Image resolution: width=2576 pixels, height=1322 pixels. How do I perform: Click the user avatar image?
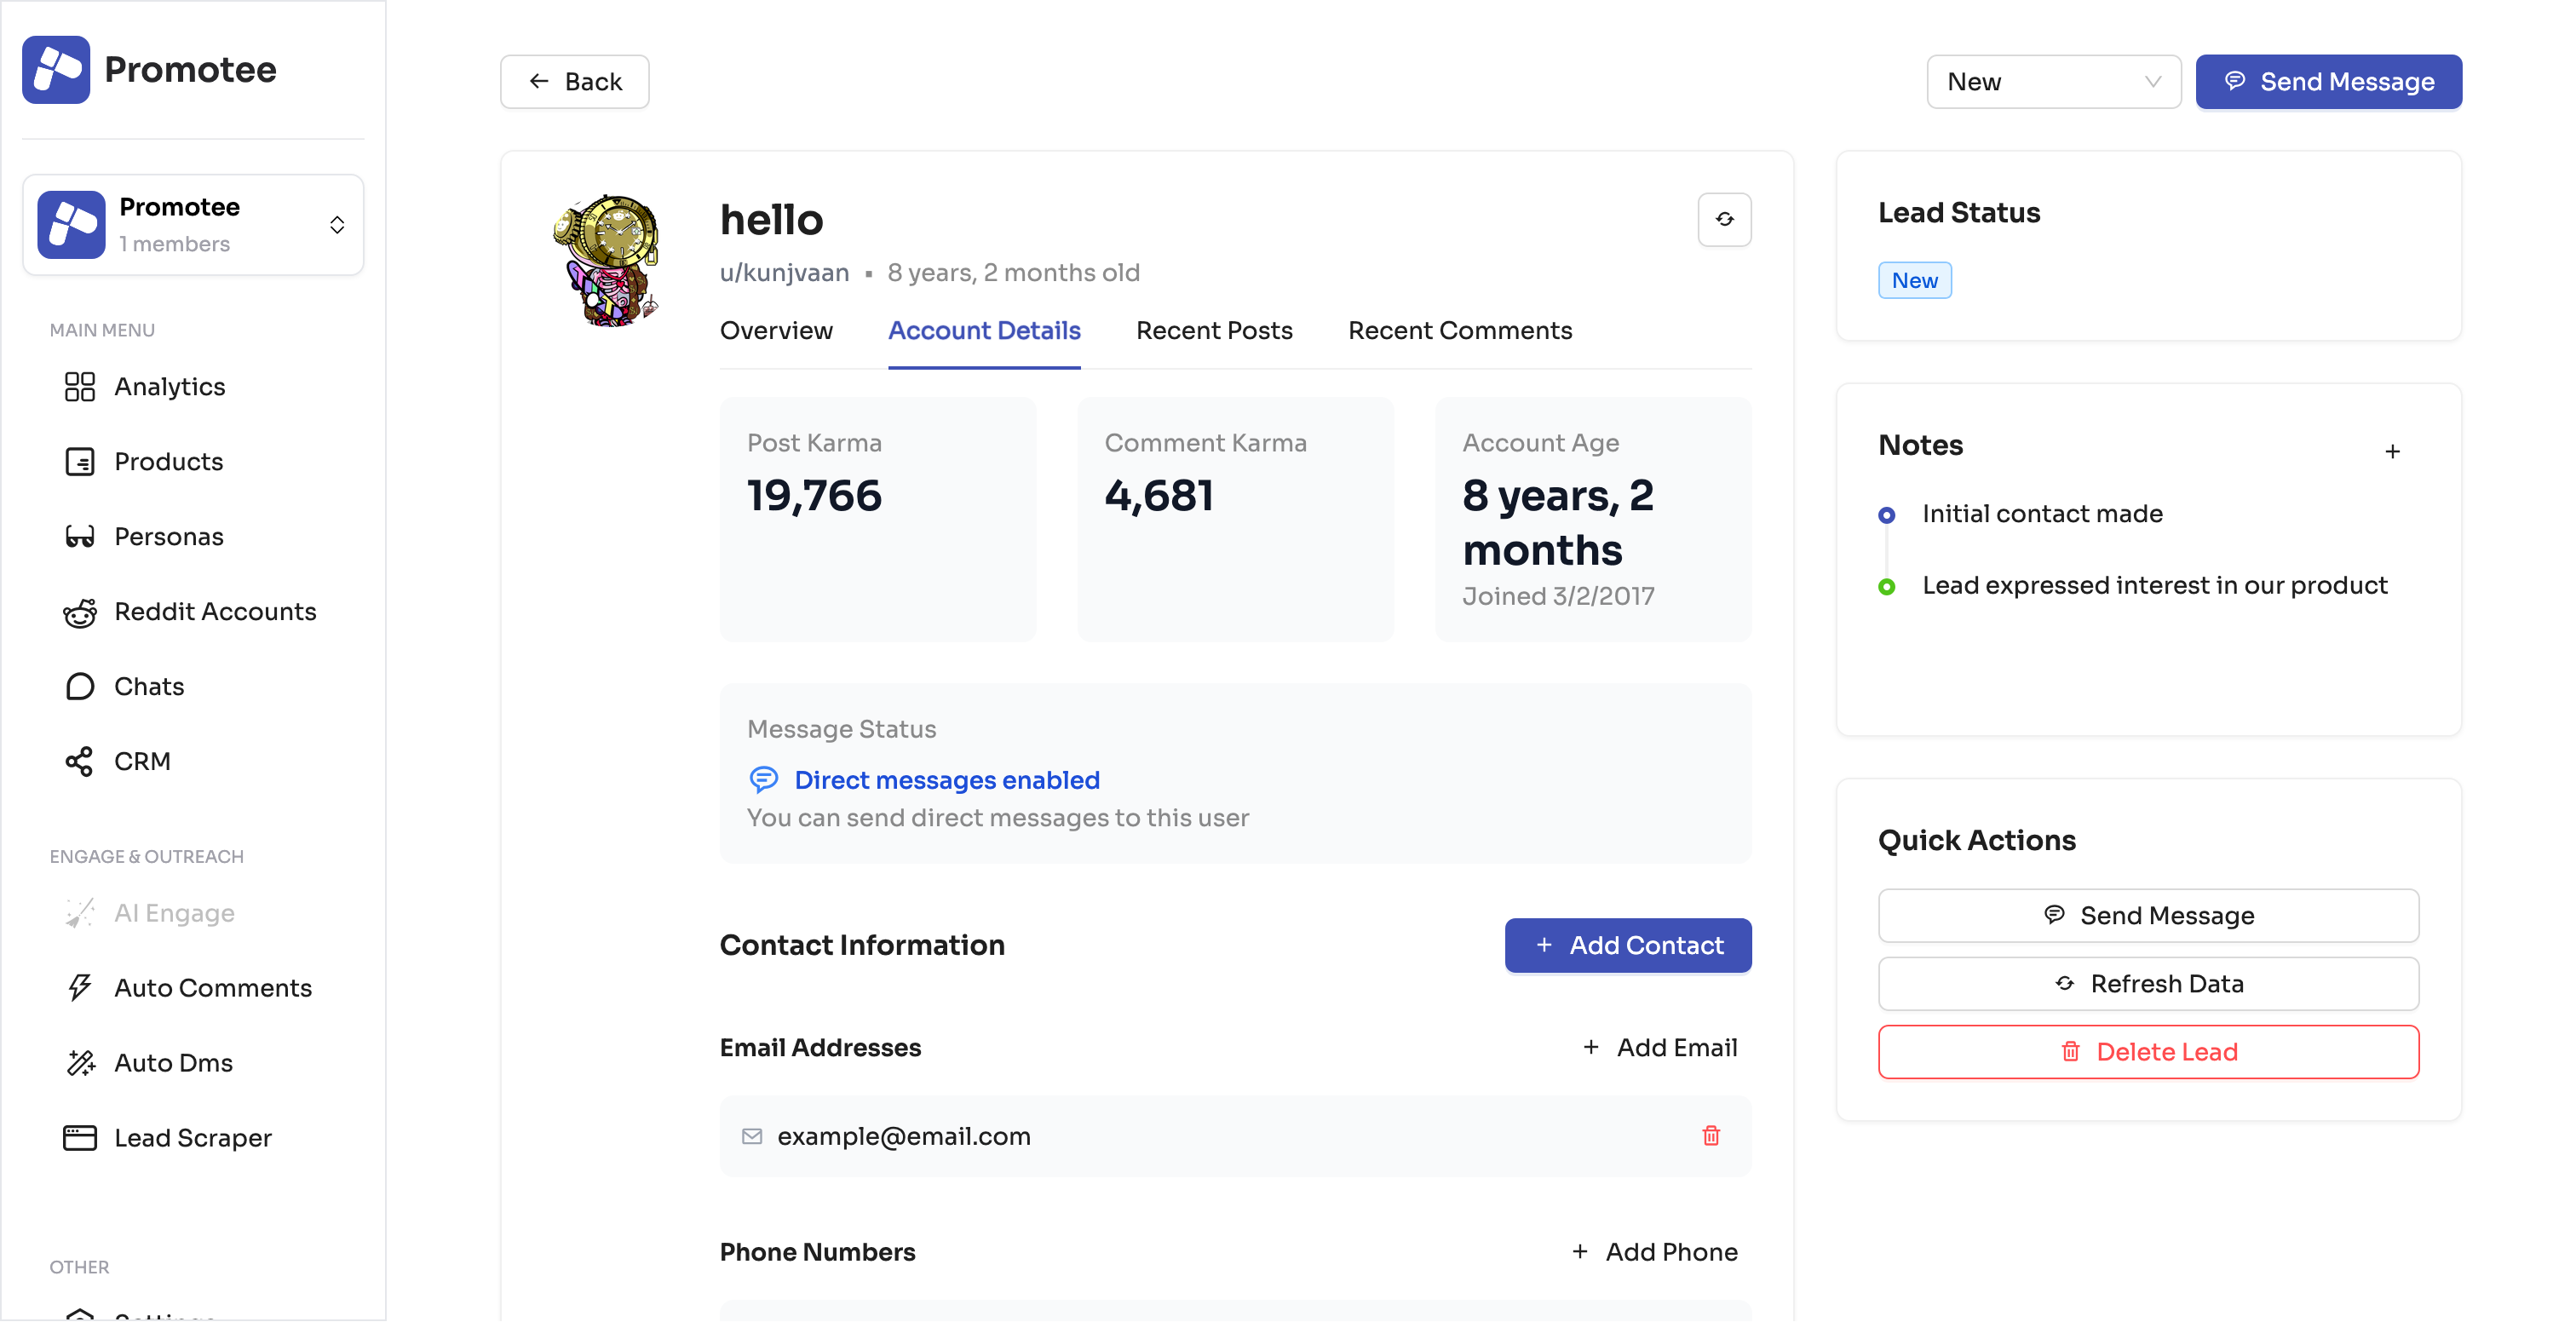tap(606, 260)
